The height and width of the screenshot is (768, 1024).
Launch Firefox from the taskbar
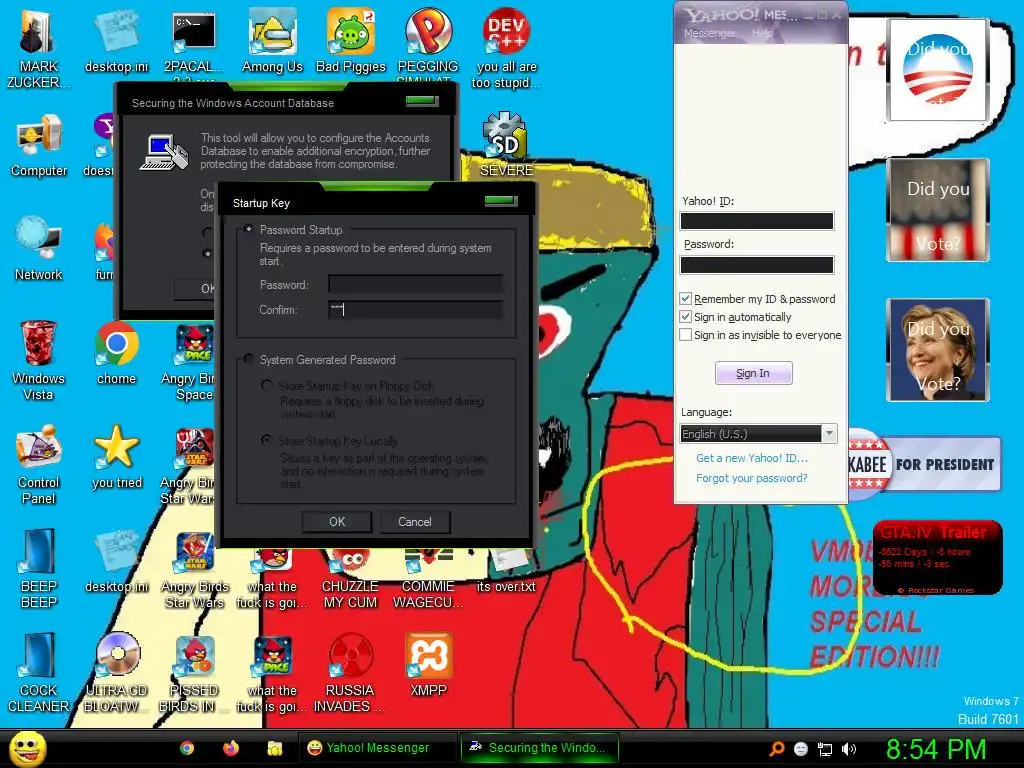[x=231, y=748]
